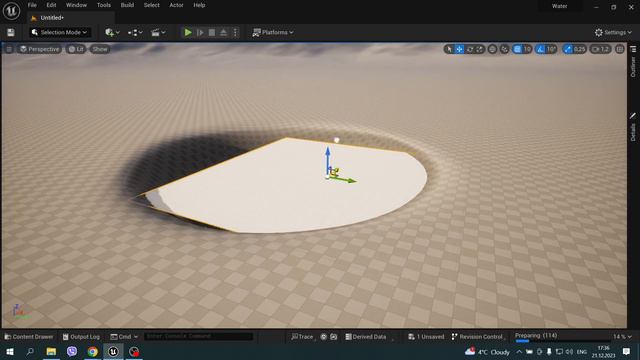Open the Help menu

click(x=199, y=5)
